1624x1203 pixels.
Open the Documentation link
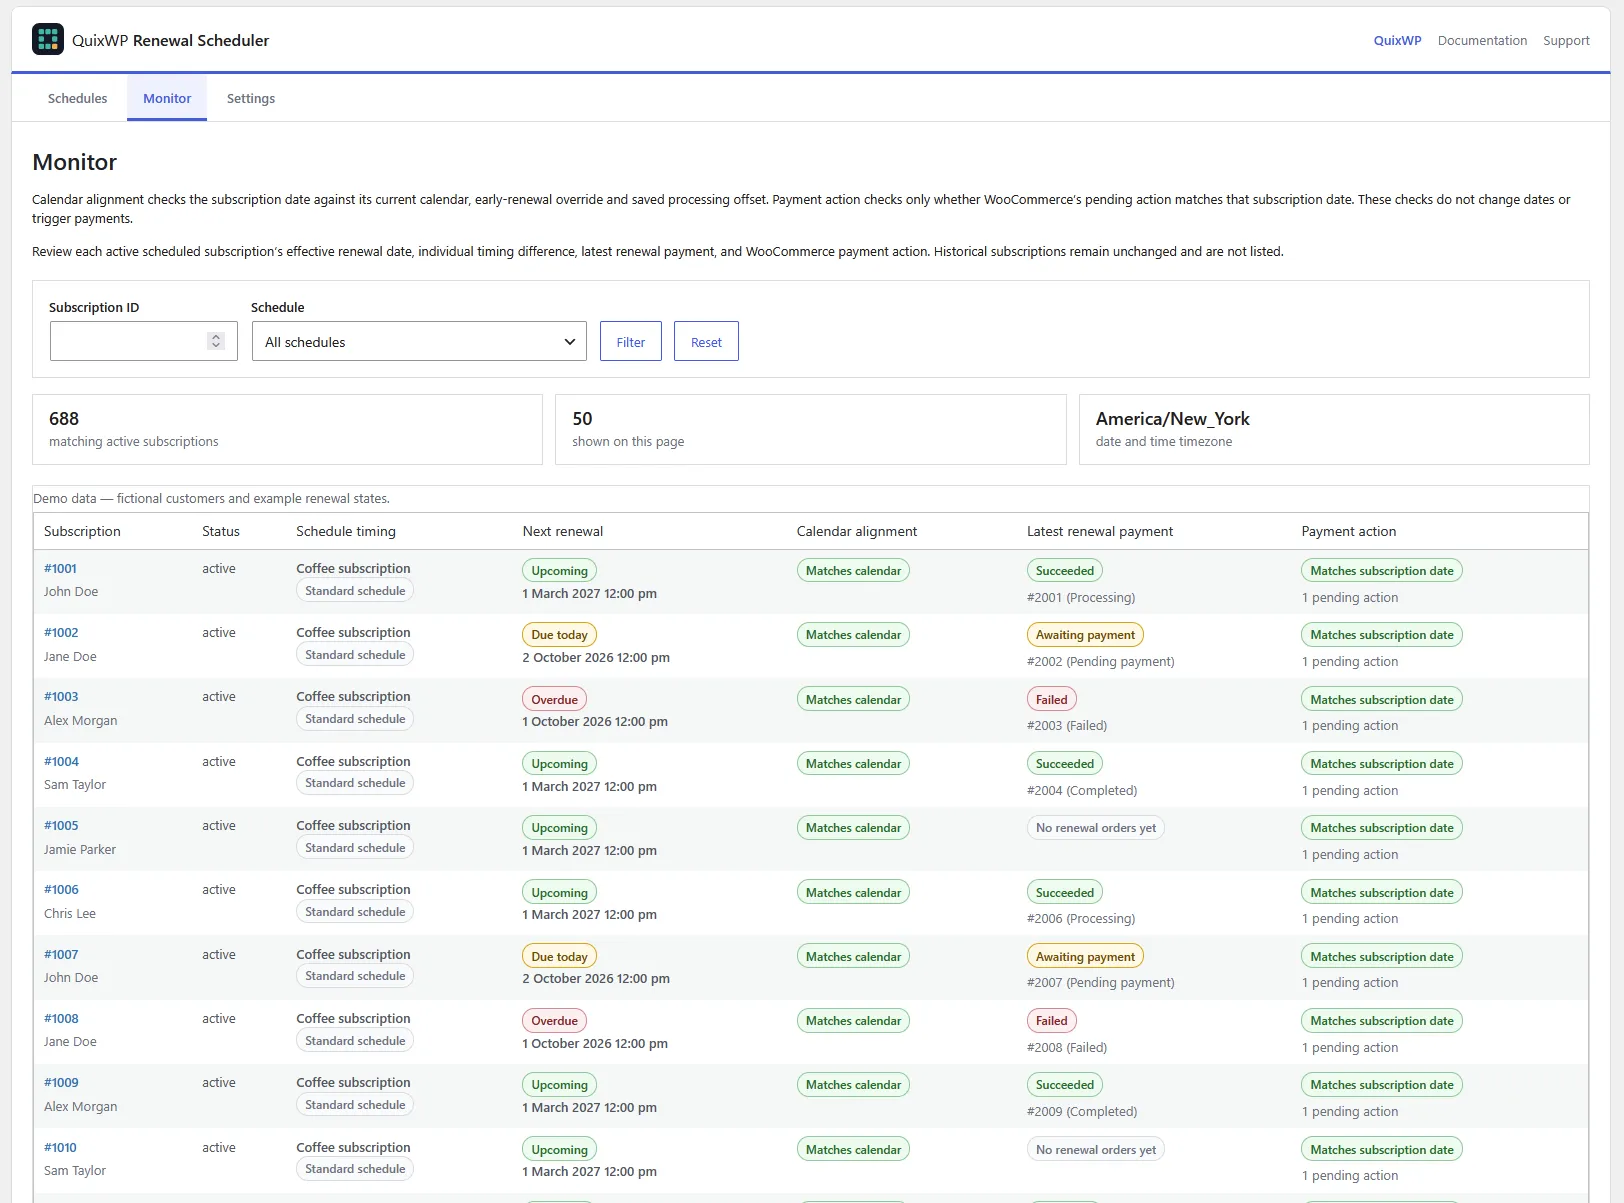pos(1482,41)
